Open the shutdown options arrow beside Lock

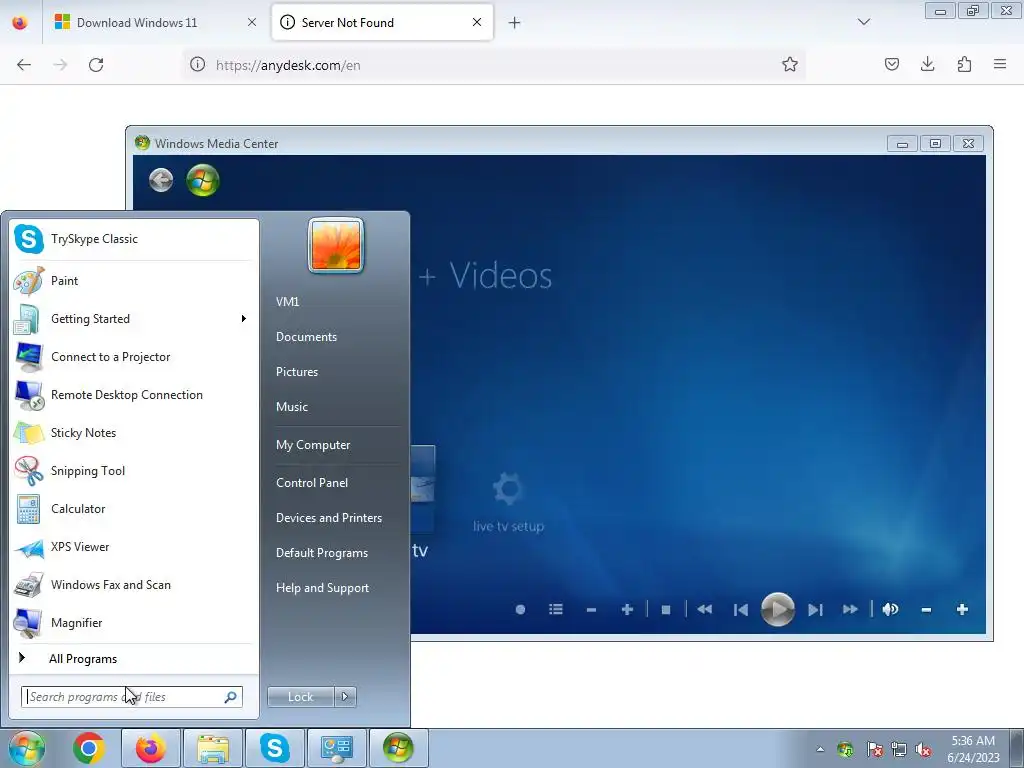[x=345, y=697]
